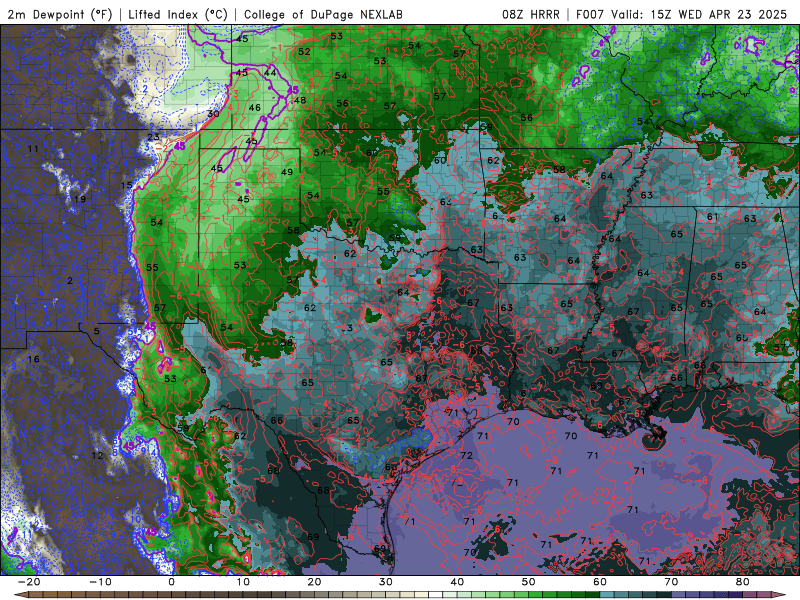Click the black dewpoint value 72 on map
This screenshot has width=800, height=600.
point(466,455)
